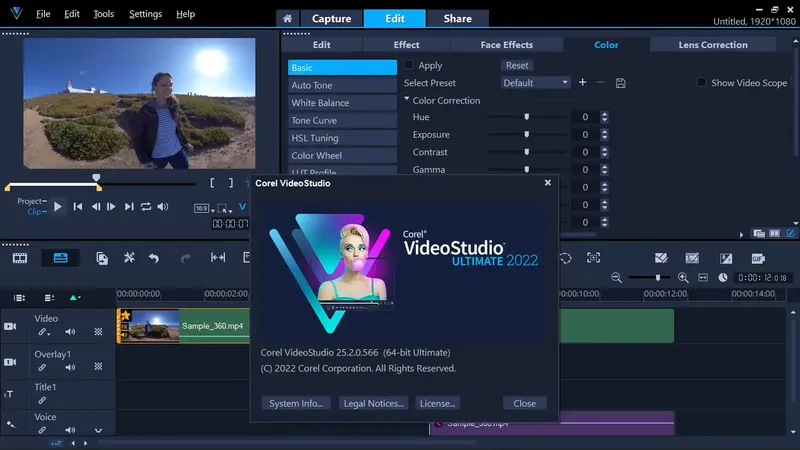Close the about dialog with Close button

click(x=524, y=403)
